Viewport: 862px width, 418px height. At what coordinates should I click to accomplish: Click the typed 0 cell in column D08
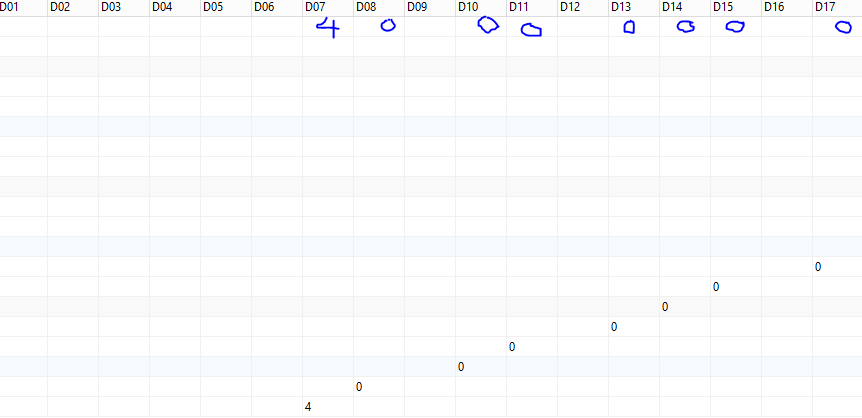click(379, 387)
